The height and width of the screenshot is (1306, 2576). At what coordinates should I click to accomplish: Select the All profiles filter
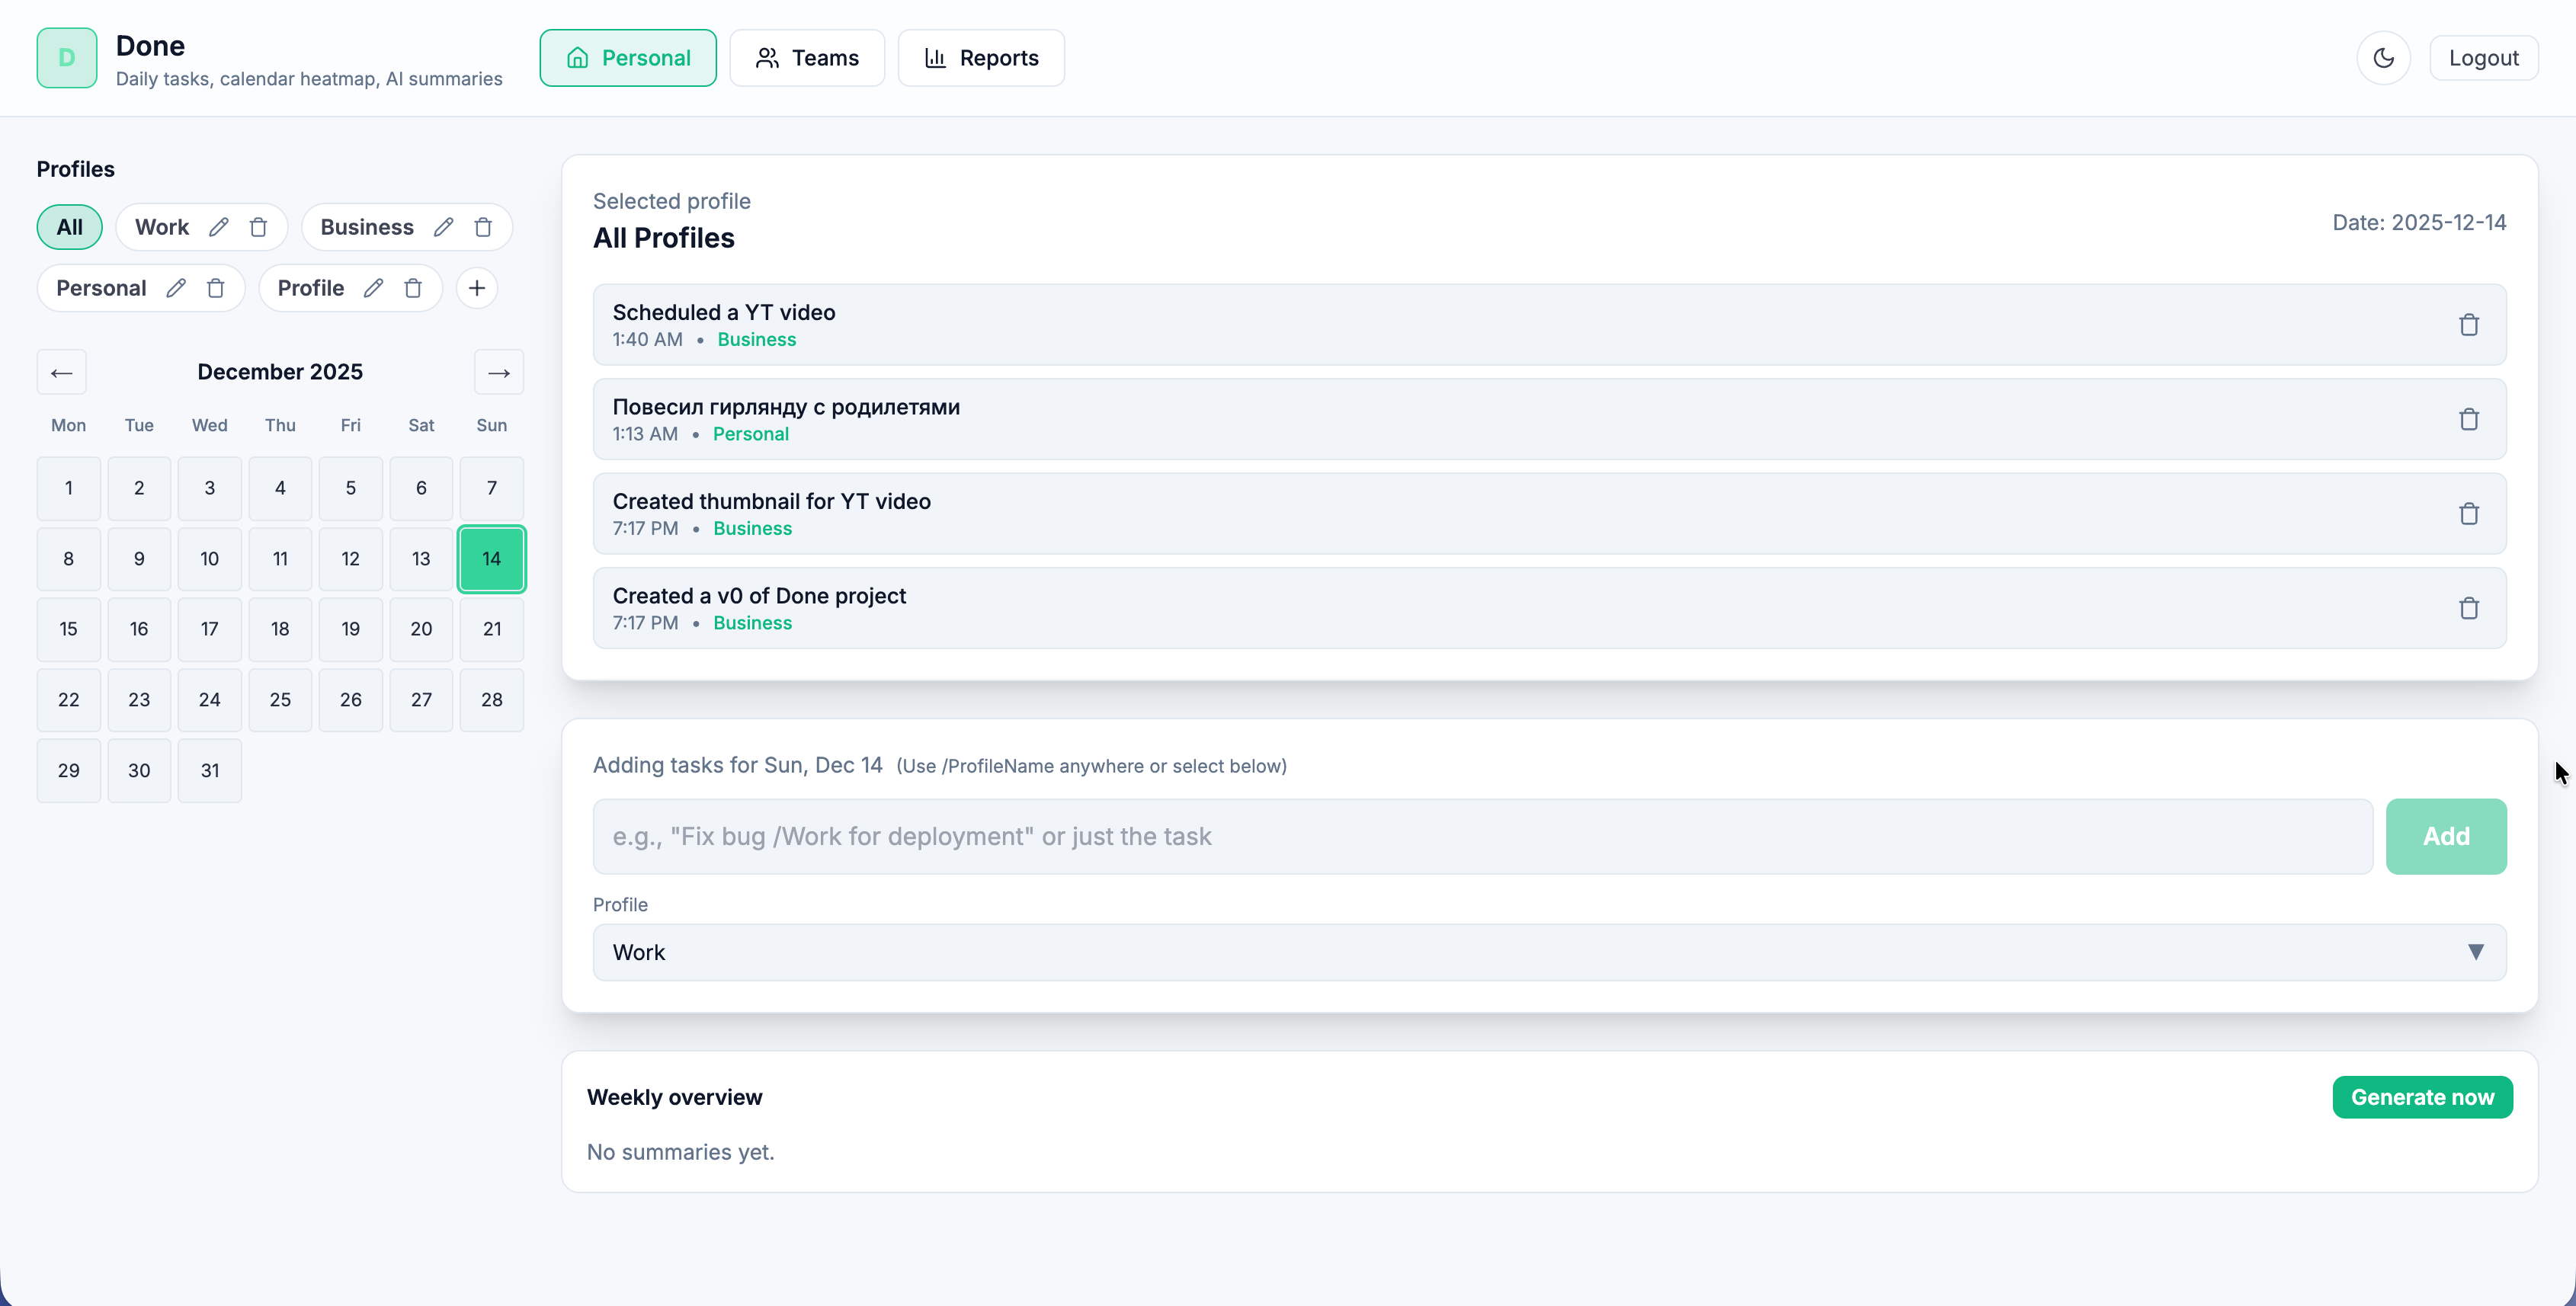tap(69, 227)
